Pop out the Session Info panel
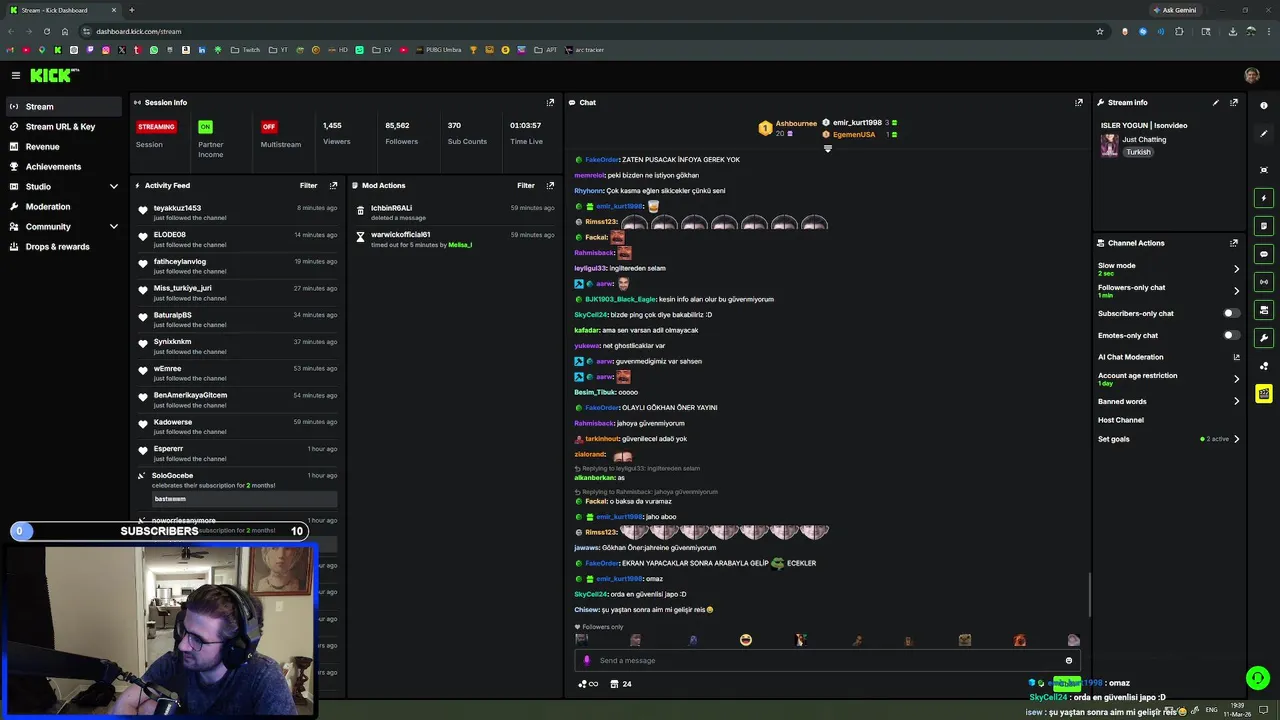 click(x=550, y=102)
